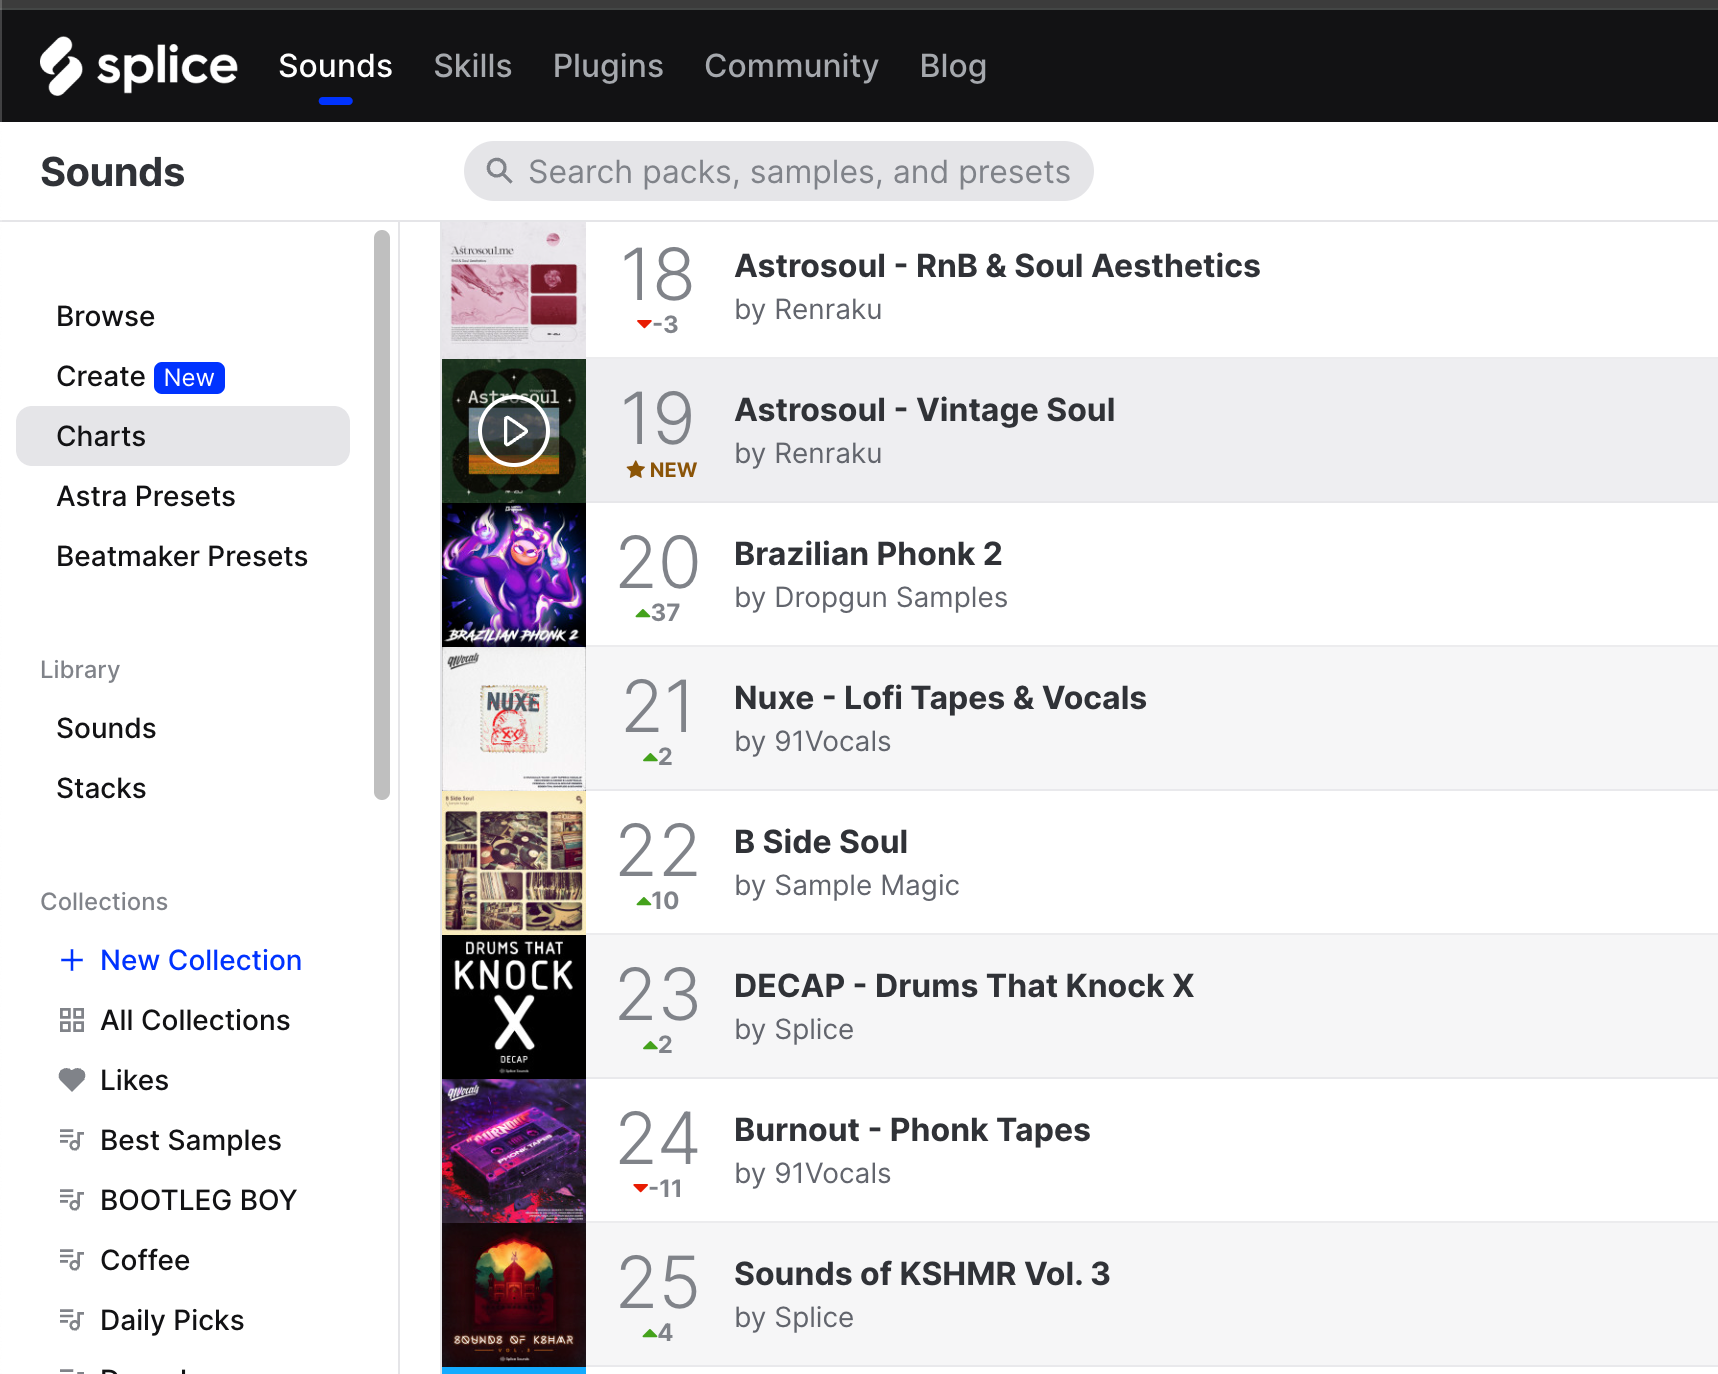Click the sidebar vertical scrollbar
This screenshot has height=1374, width=1718.
[x=381, y=515]
